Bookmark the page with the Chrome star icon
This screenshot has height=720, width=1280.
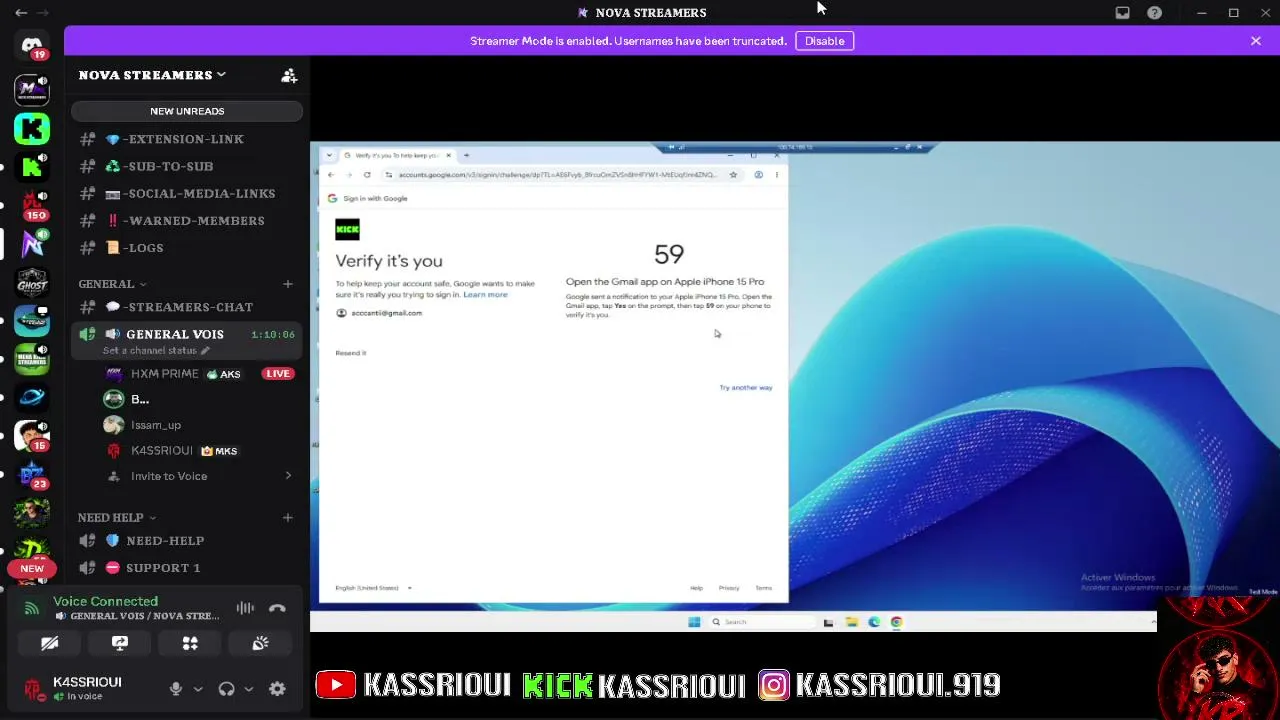(x=733, y=175)
